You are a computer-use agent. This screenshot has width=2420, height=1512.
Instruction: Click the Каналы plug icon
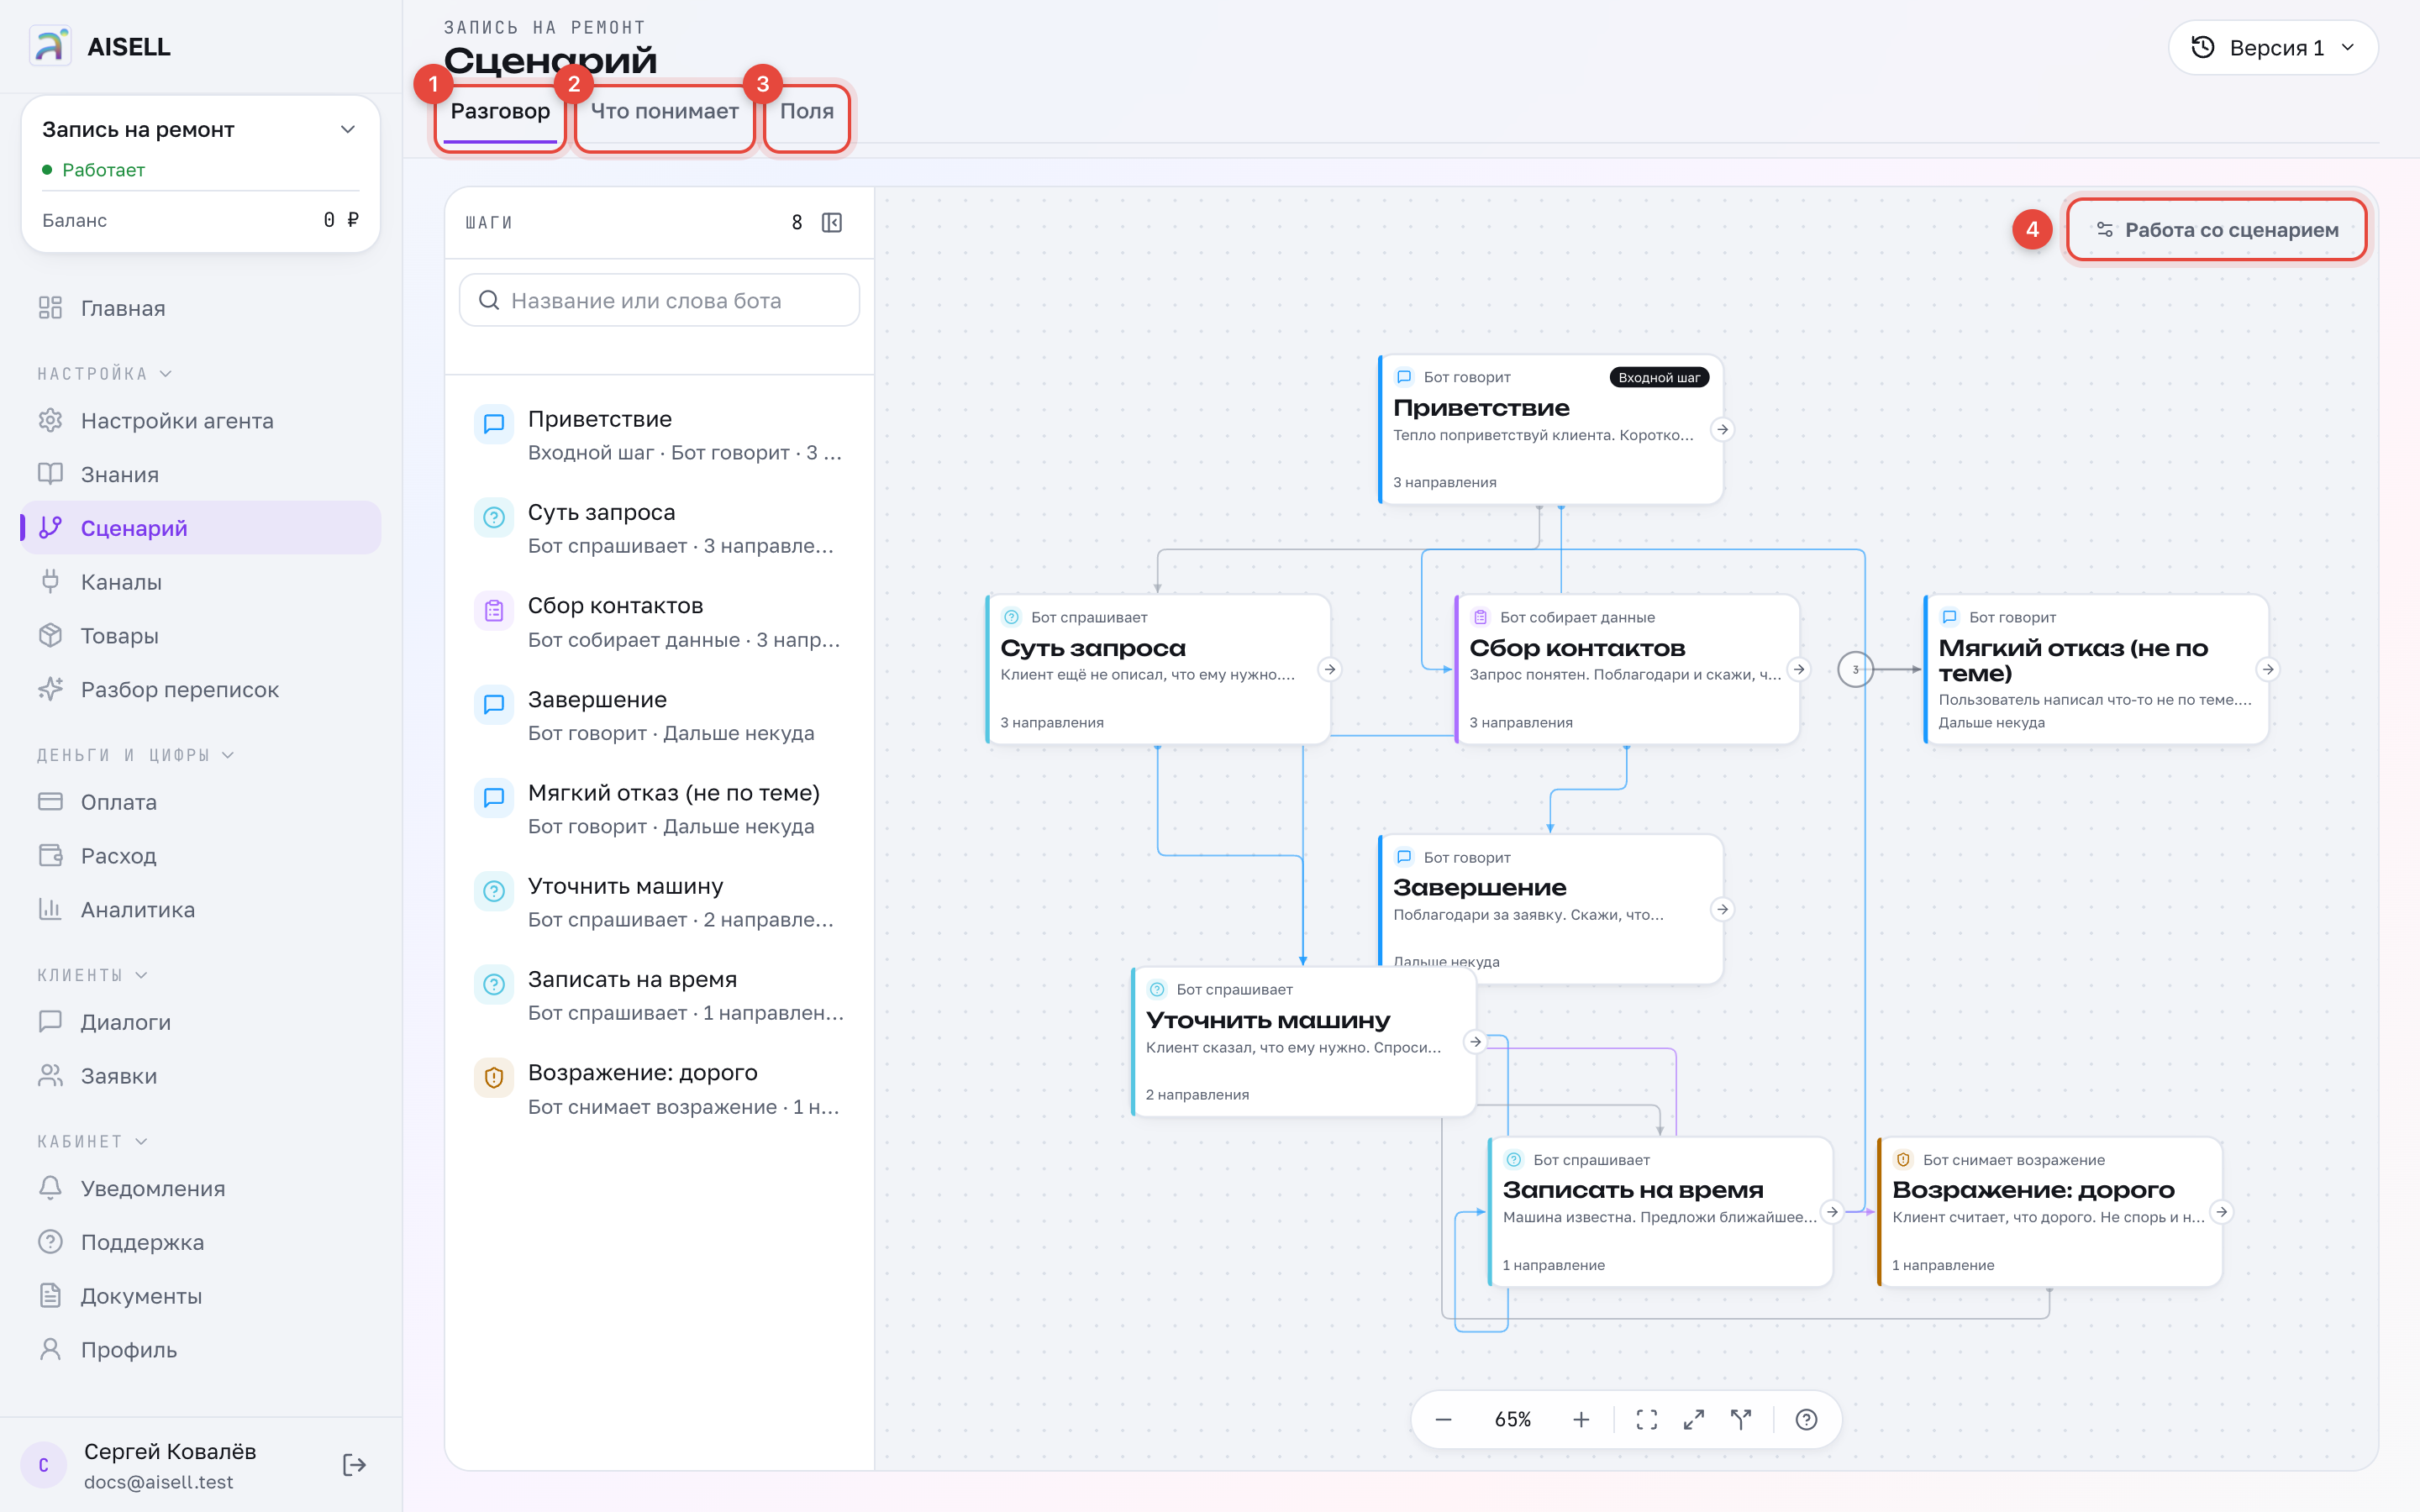50,581
